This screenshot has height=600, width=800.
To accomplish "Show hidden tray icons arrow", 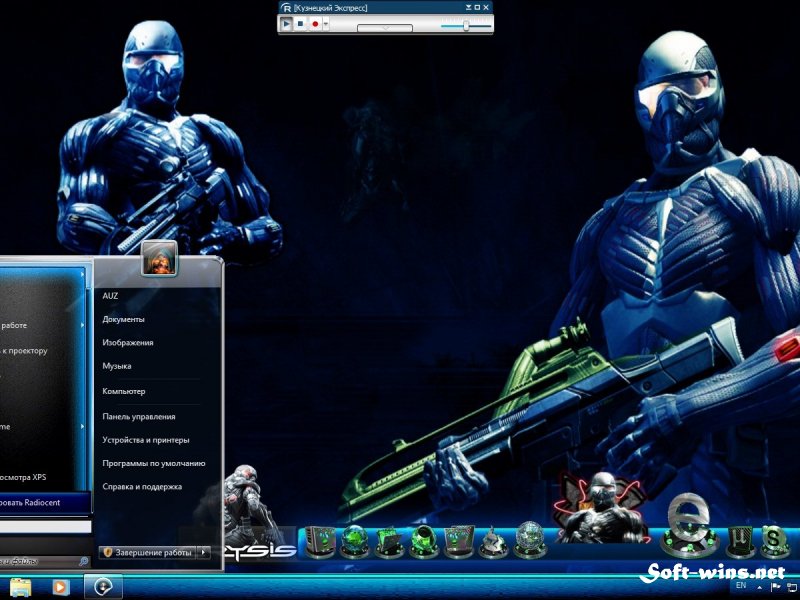I will click(761, 588).
